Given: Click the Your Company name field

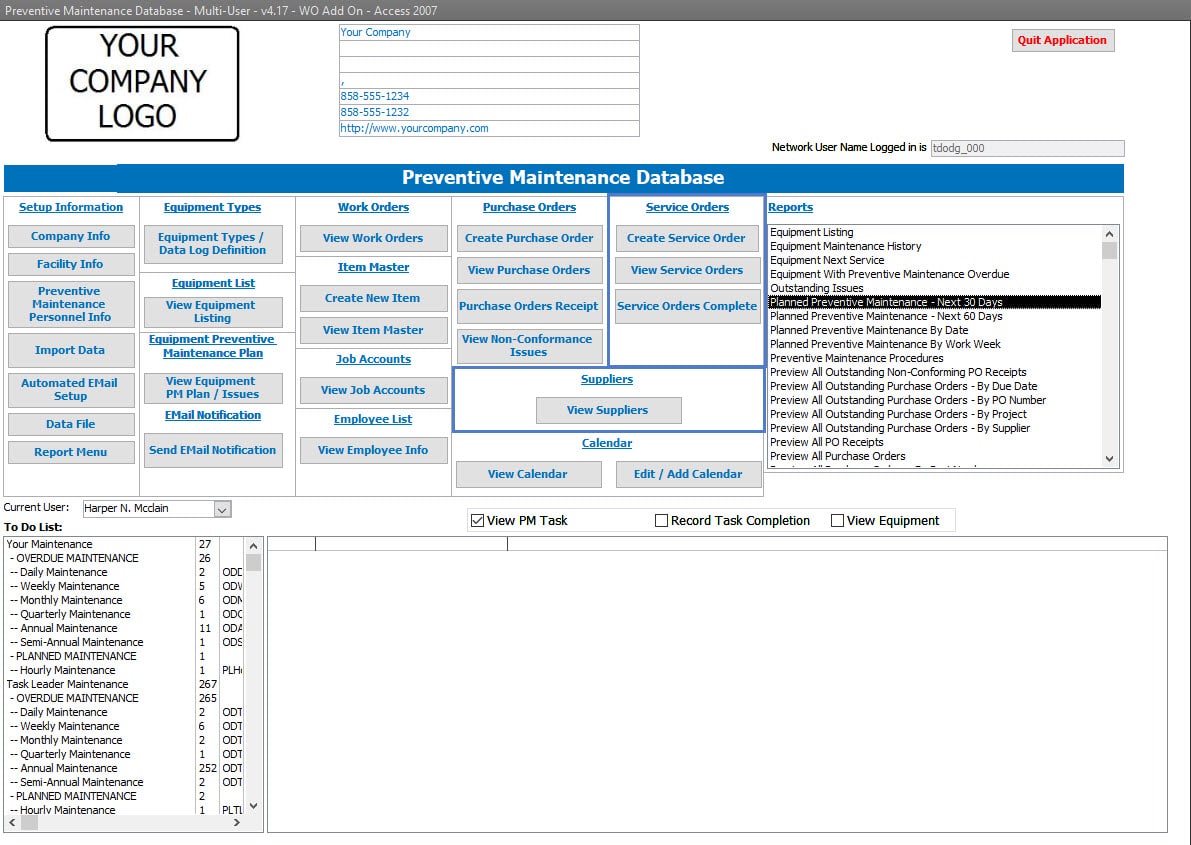Looking at the screenshot, I should 489,32.
